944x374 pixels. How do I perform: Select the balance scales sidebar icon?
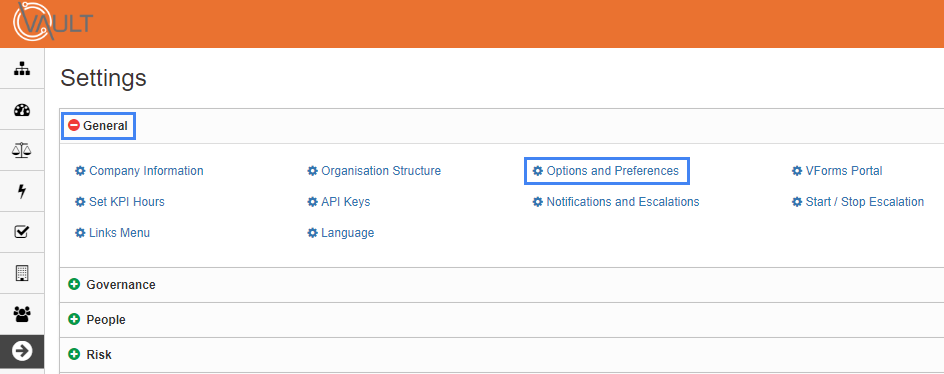[22, 151]
